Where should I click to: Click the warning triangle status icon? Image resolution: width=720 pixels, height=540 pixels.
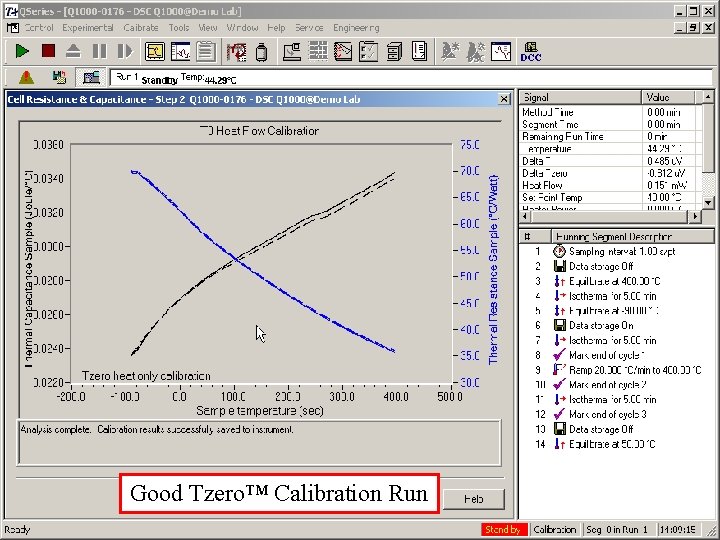tap(27, 78)
